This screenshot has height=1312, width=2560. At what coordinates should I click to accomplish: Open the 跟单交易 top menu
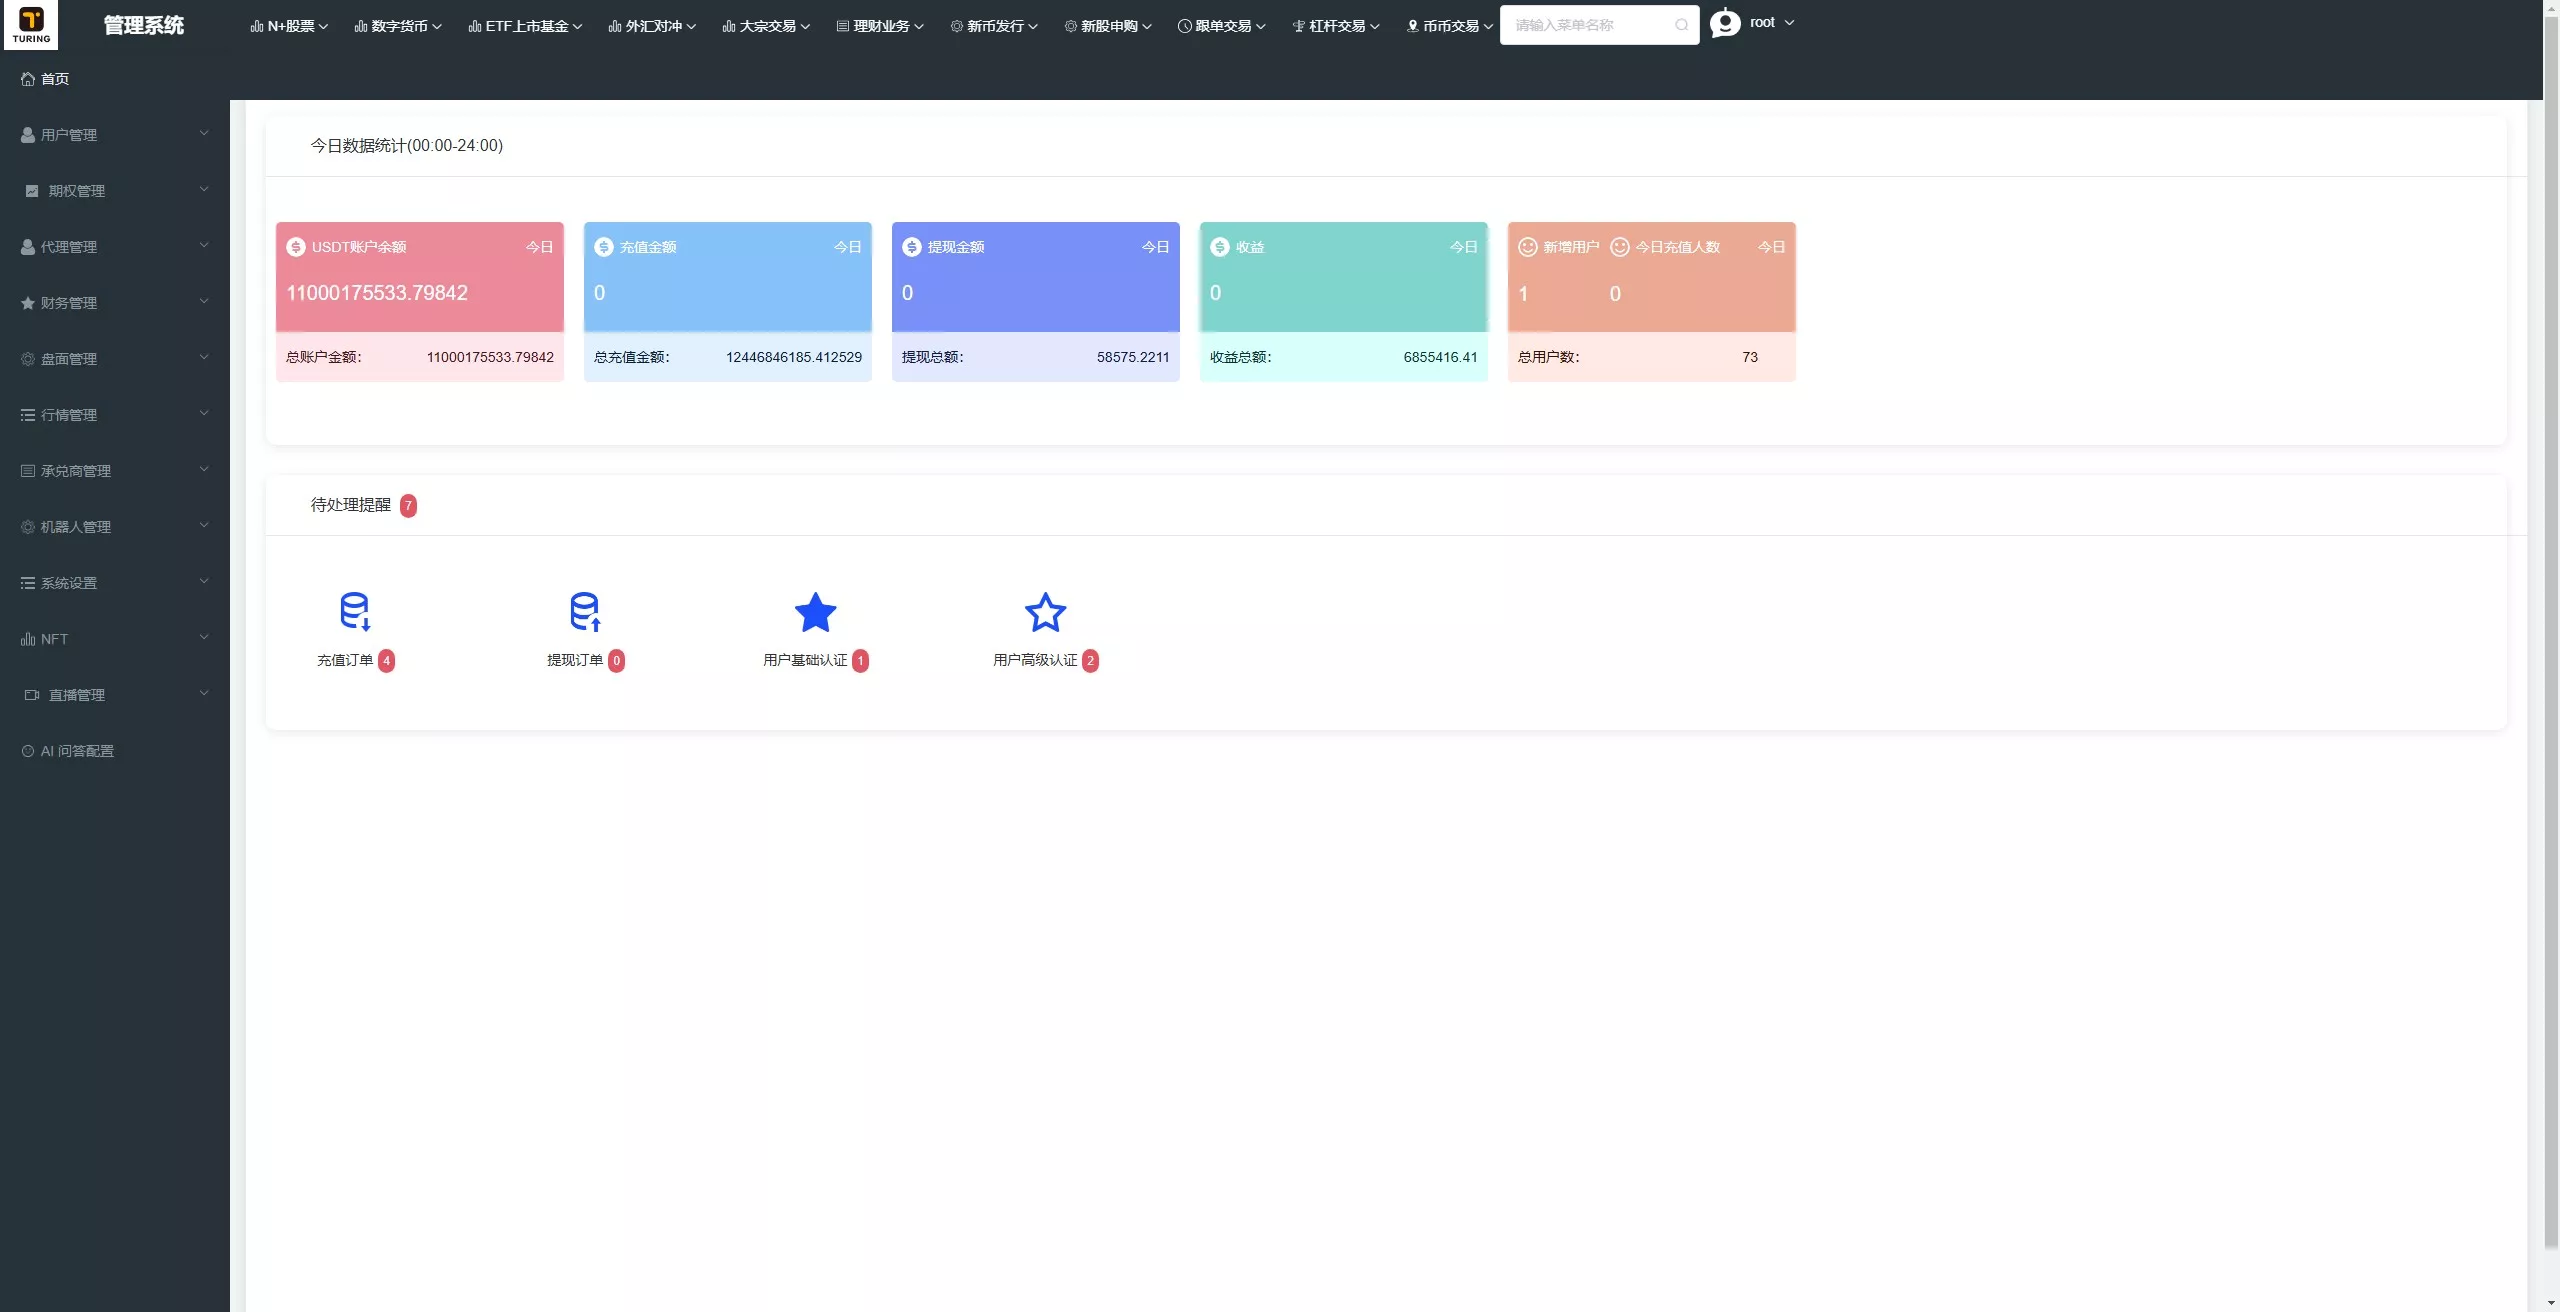pyautogui.click(x=1222, y=26)
